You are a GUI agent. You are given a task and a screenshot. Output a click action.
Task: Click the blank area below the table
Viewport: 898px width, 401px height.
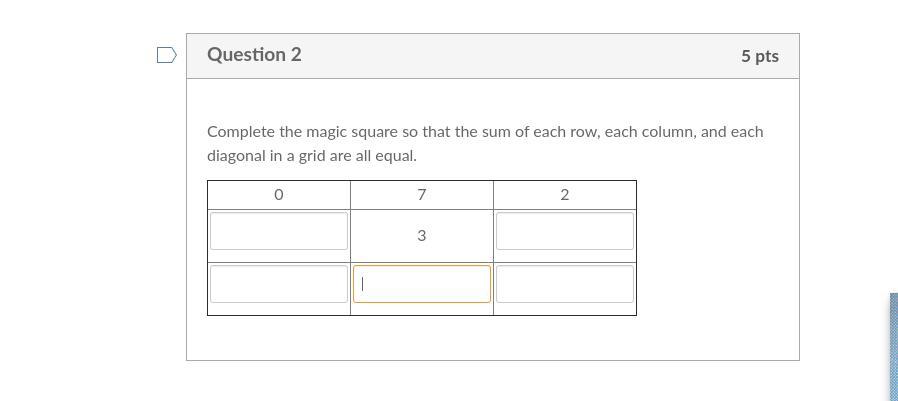tap(492, 338)
